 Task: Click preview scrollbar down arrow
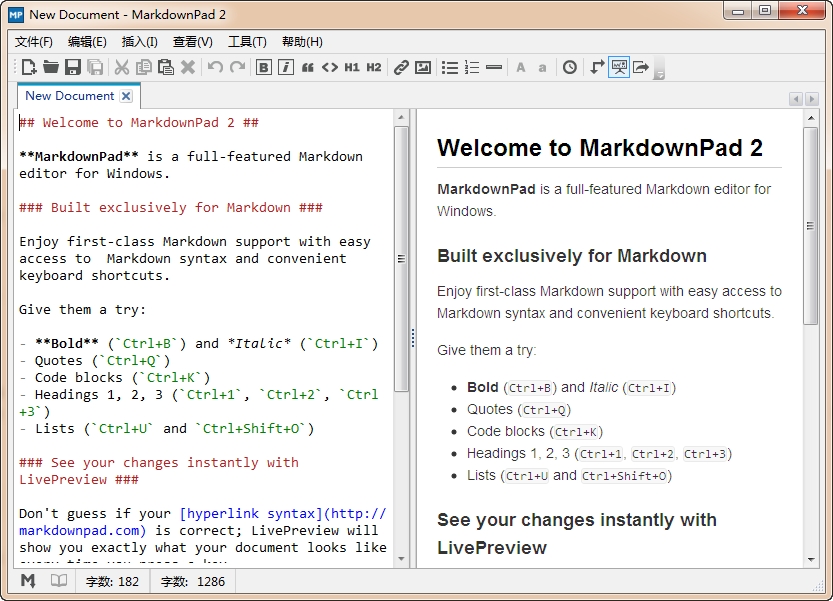[x=811, y=559]
